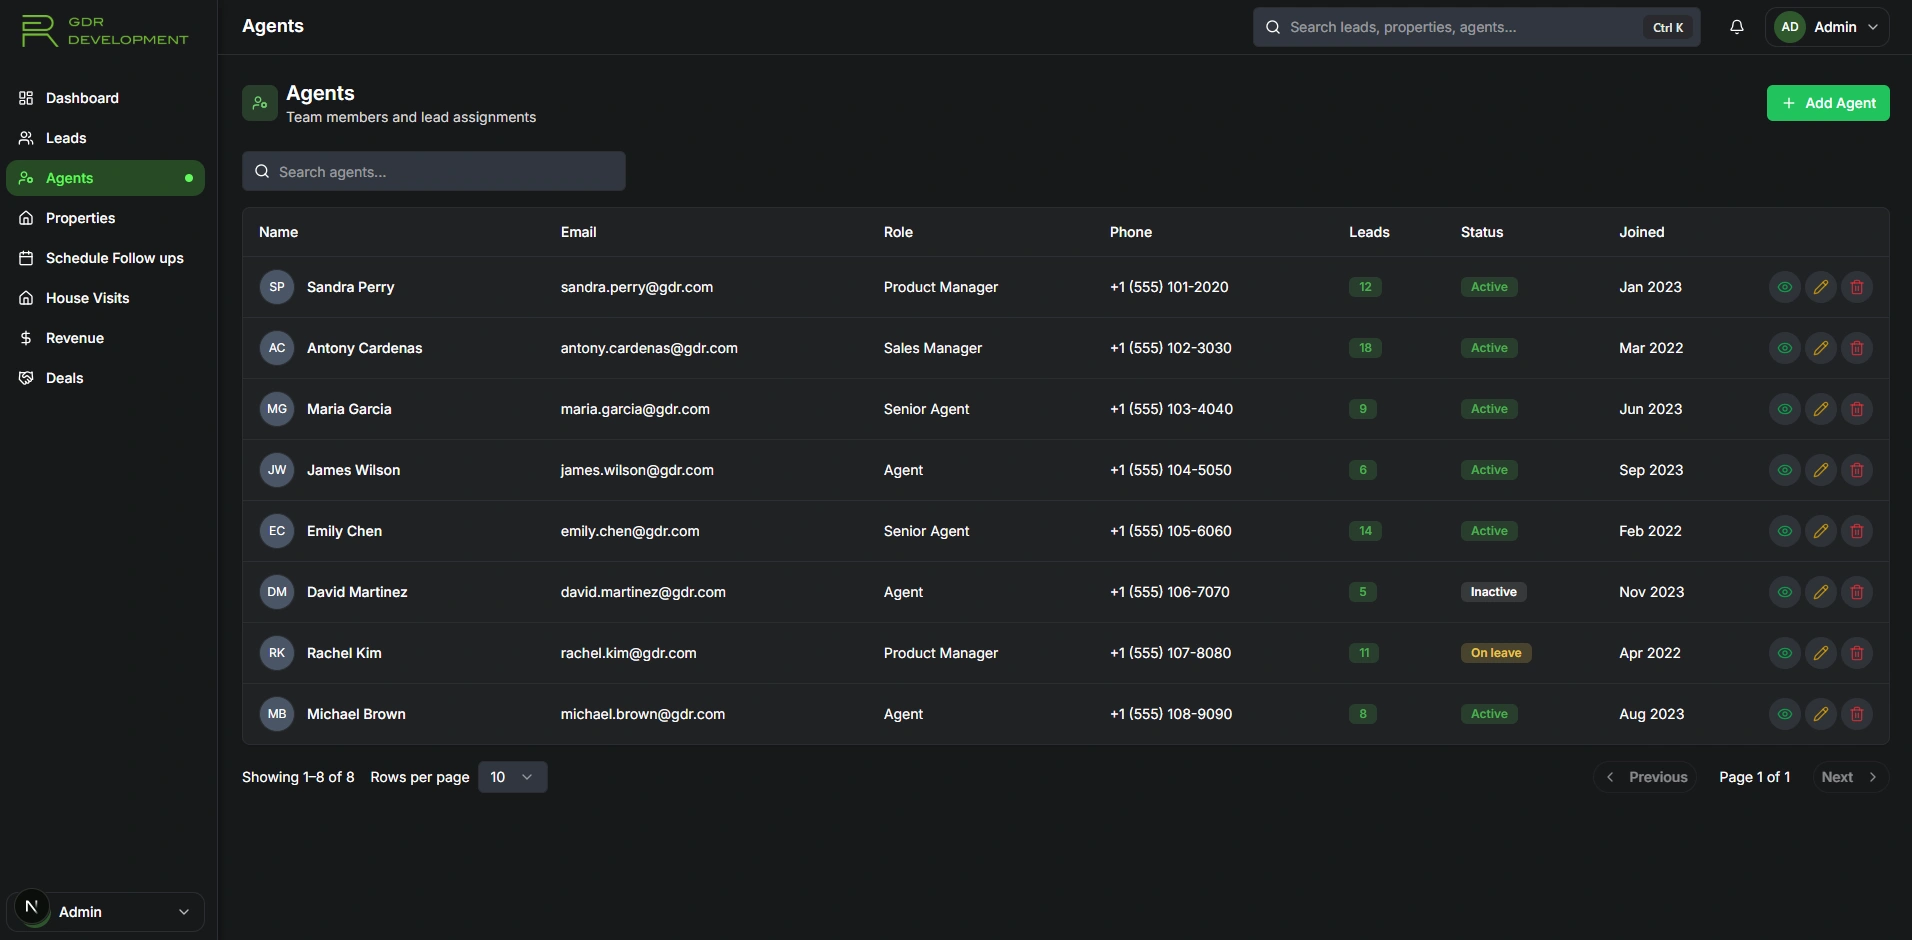The image size is (1912, 940).
Task: Open notifications bell icon
Action: click(1738, 27)
